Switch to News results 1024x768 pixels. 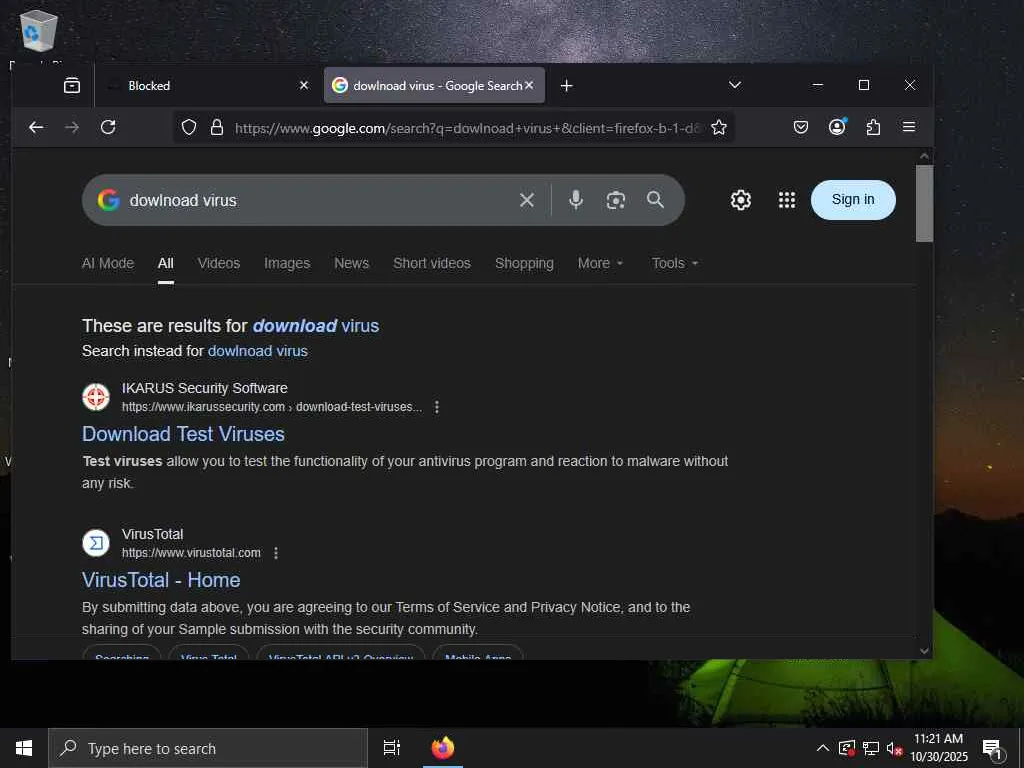[351, 263]
